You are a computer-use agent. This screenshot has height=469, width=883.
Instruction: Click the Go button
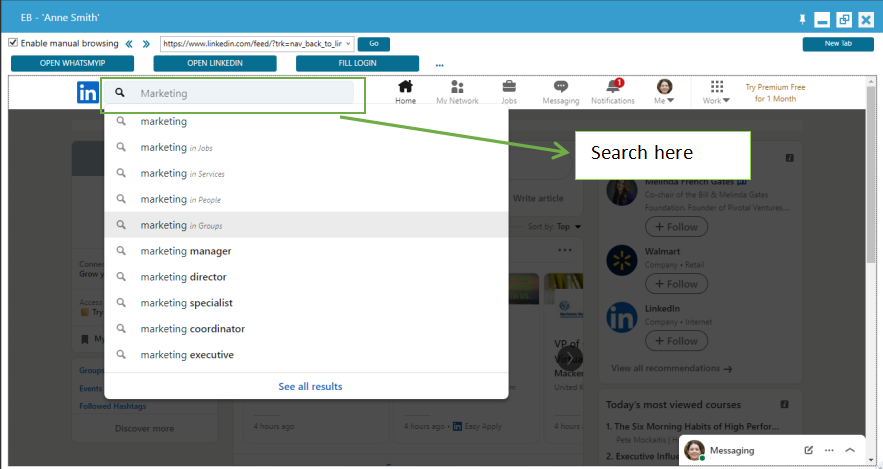click(374, 44)
